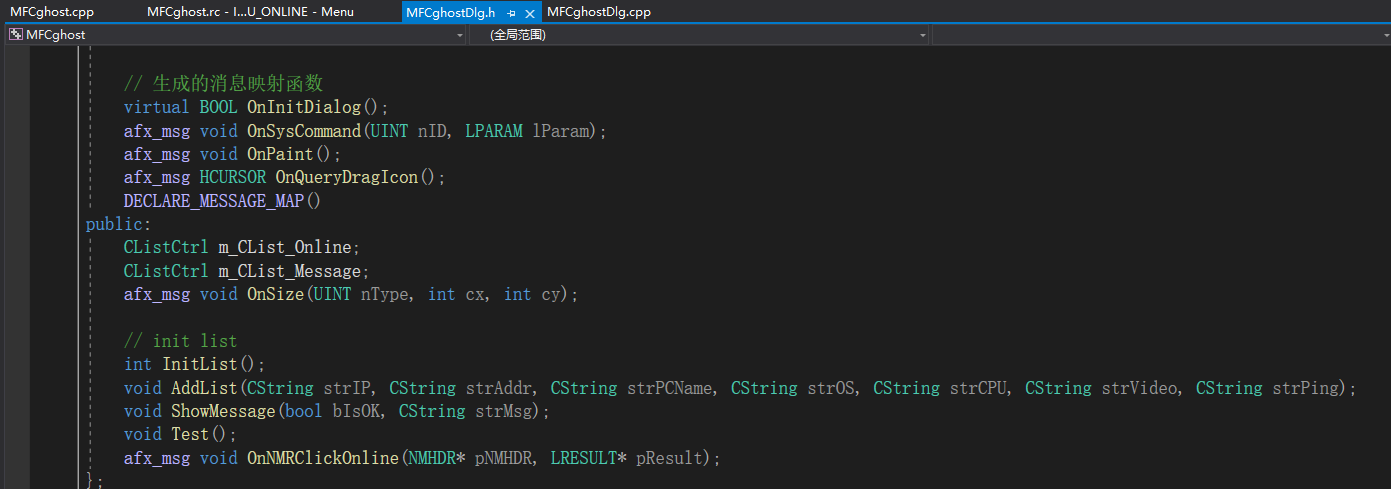Click the nType parameter in OnSize
This screenshot has height=489, width=1391.
click(x=384, y=294)
